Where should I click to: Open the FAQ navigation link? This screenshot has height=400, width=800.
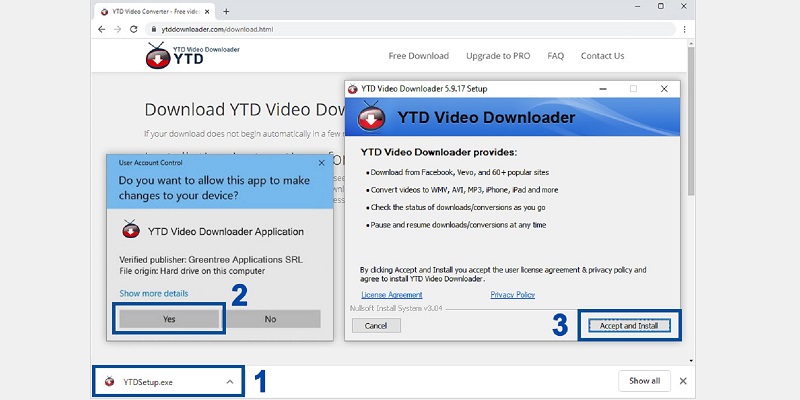[556, 56]
